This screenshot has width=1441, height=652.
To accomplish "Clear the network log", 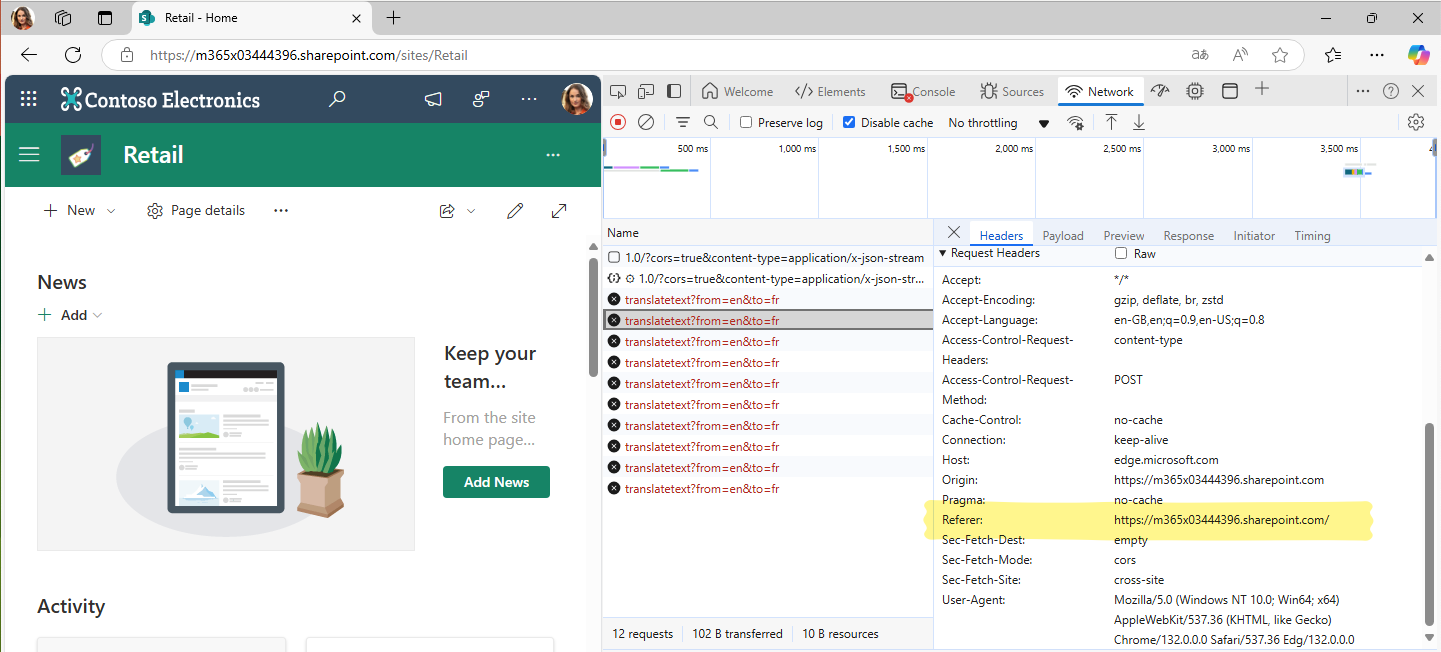I will pyautogui.click(x=646, y=122).
